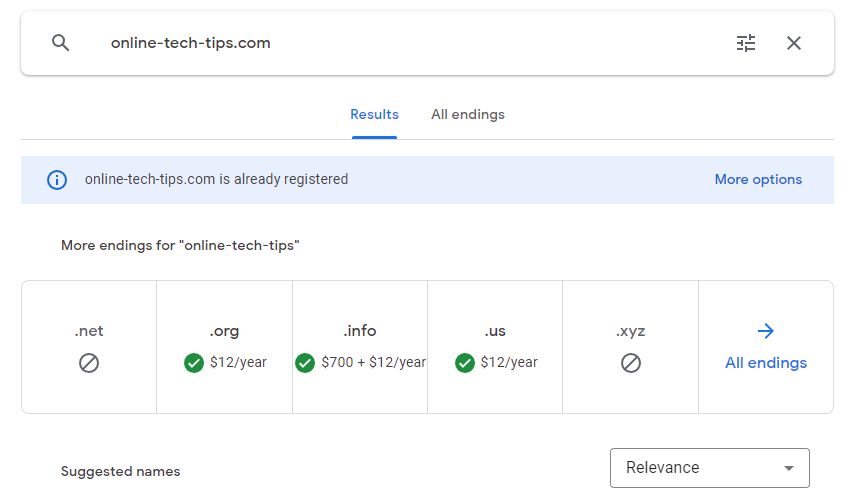Select the .info $700 + $12/year ending

click(x=360, y=346)
